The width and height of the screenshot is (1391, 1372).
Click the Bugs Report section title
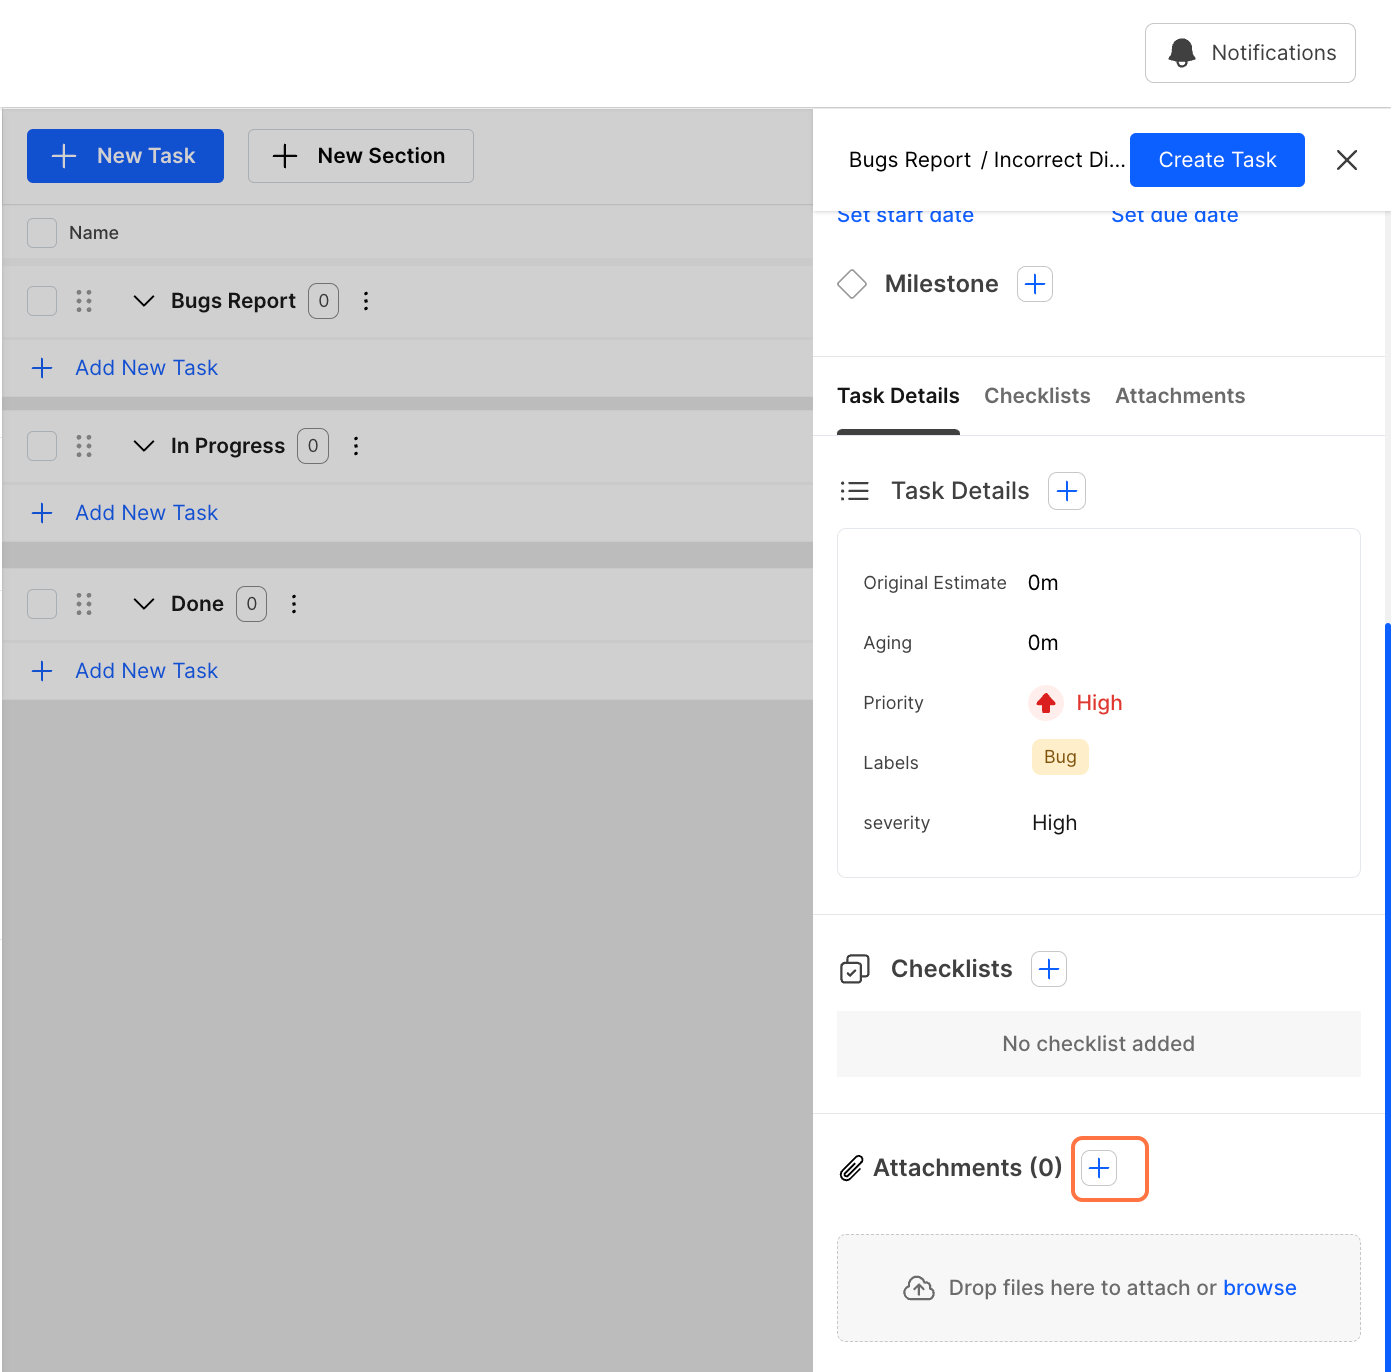point(233,301)
